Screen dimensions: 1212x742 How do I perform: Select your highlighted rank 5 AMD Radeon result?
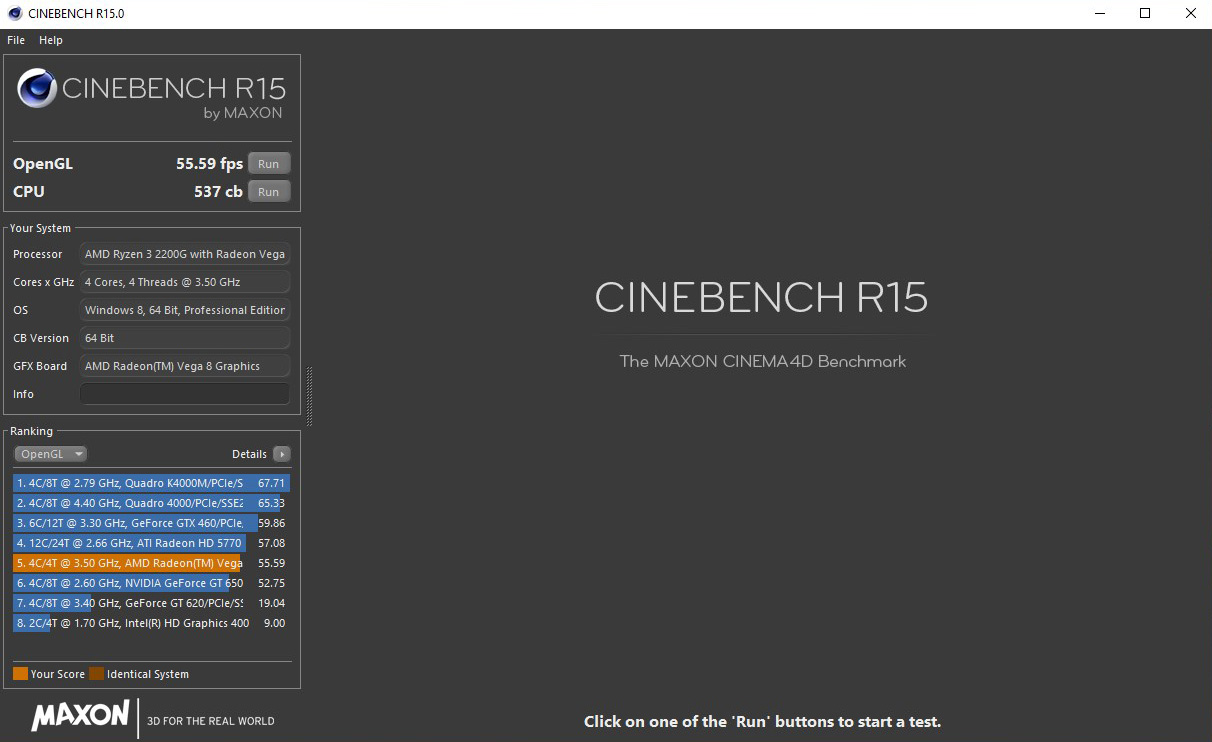point(130,563)
